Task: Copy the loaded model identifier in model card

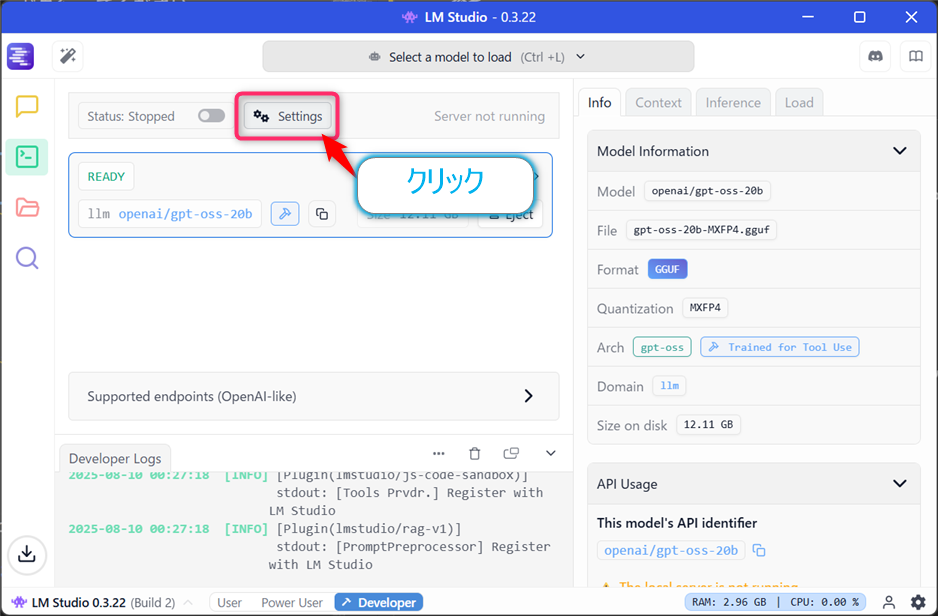Action: (x=322, y=214)
